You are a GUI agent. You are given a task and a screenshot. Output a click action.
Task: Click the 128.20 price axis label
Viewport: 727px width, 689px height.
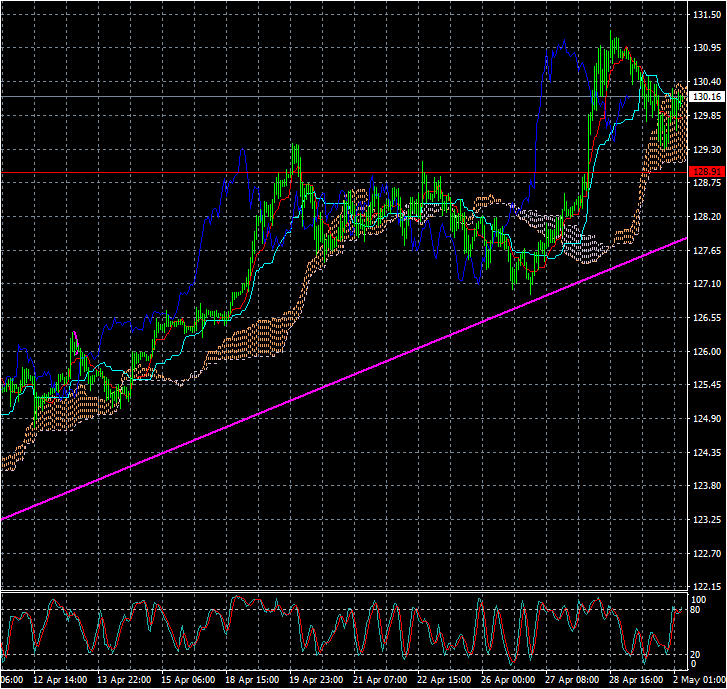pyautogui.click(x=707, y=217)
